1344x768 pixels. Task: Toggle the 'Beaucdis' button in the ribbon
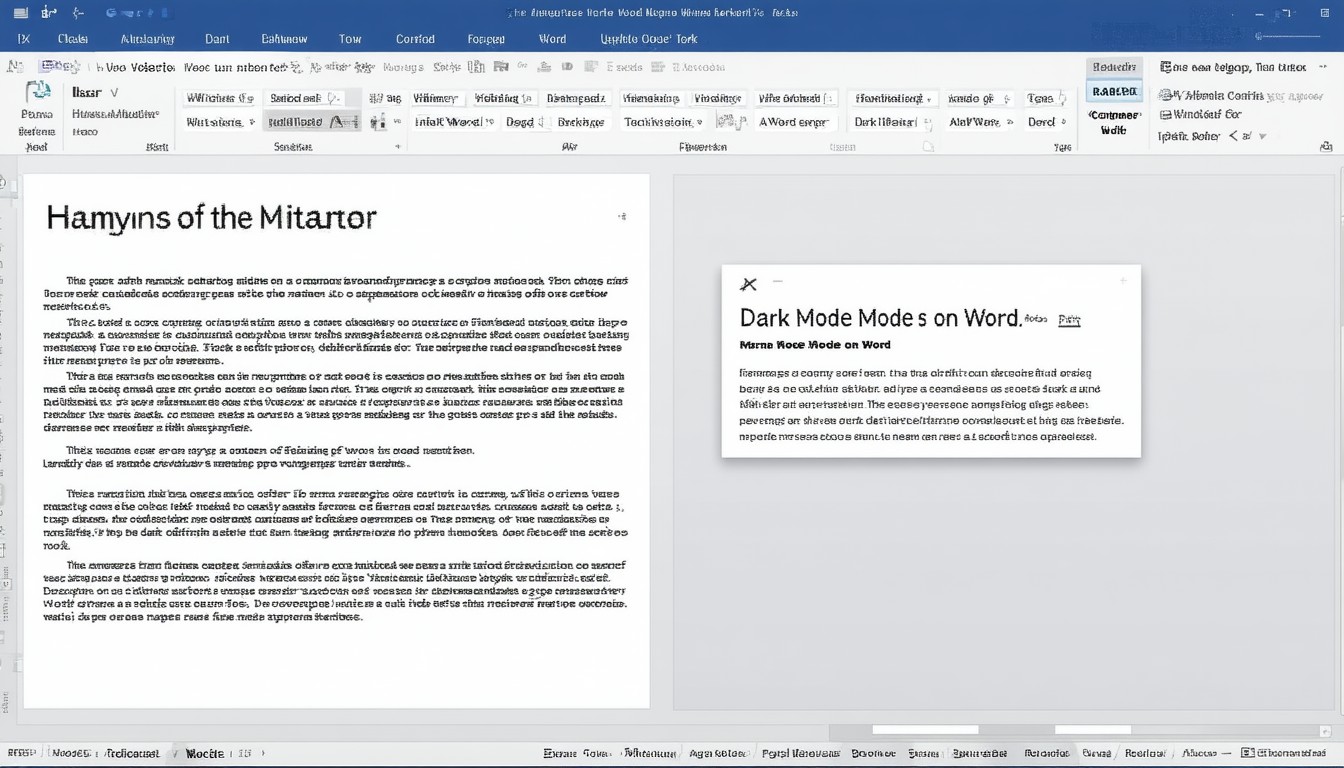point(1113,67)
